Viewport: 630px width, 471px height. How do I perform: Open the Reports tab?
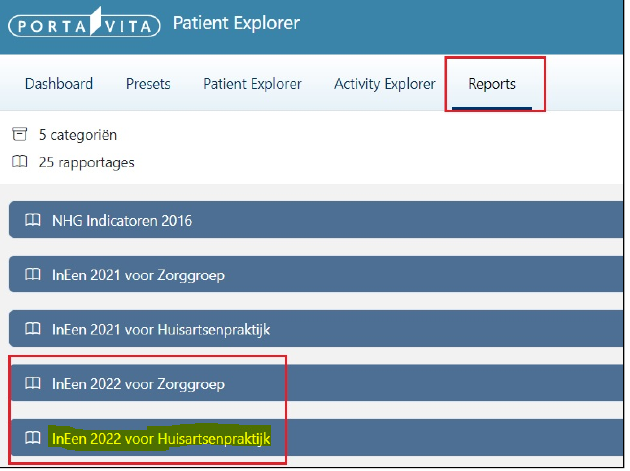[x=492, y=84]
